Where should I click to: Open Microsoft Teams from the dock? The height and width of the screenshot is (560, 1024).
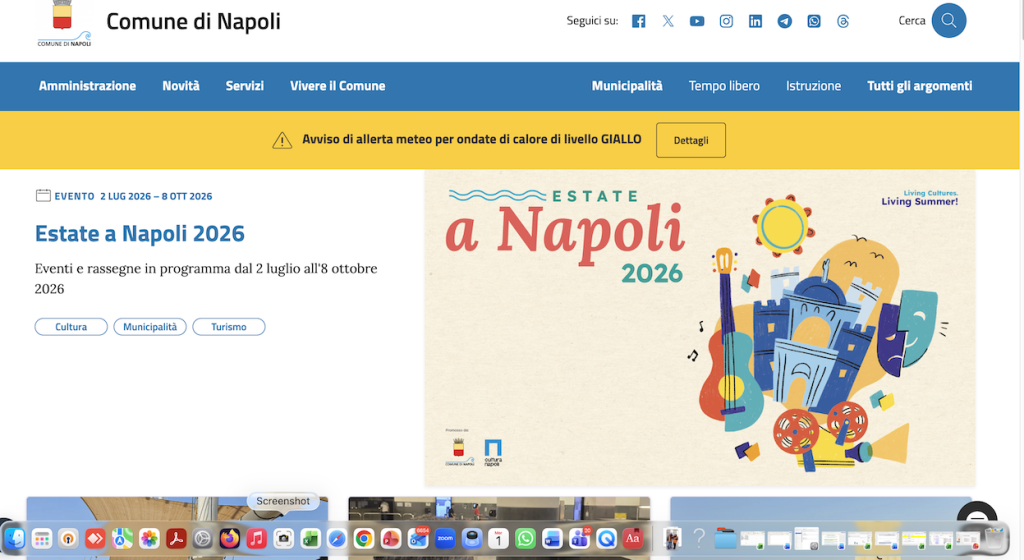[x=579, y=538]
